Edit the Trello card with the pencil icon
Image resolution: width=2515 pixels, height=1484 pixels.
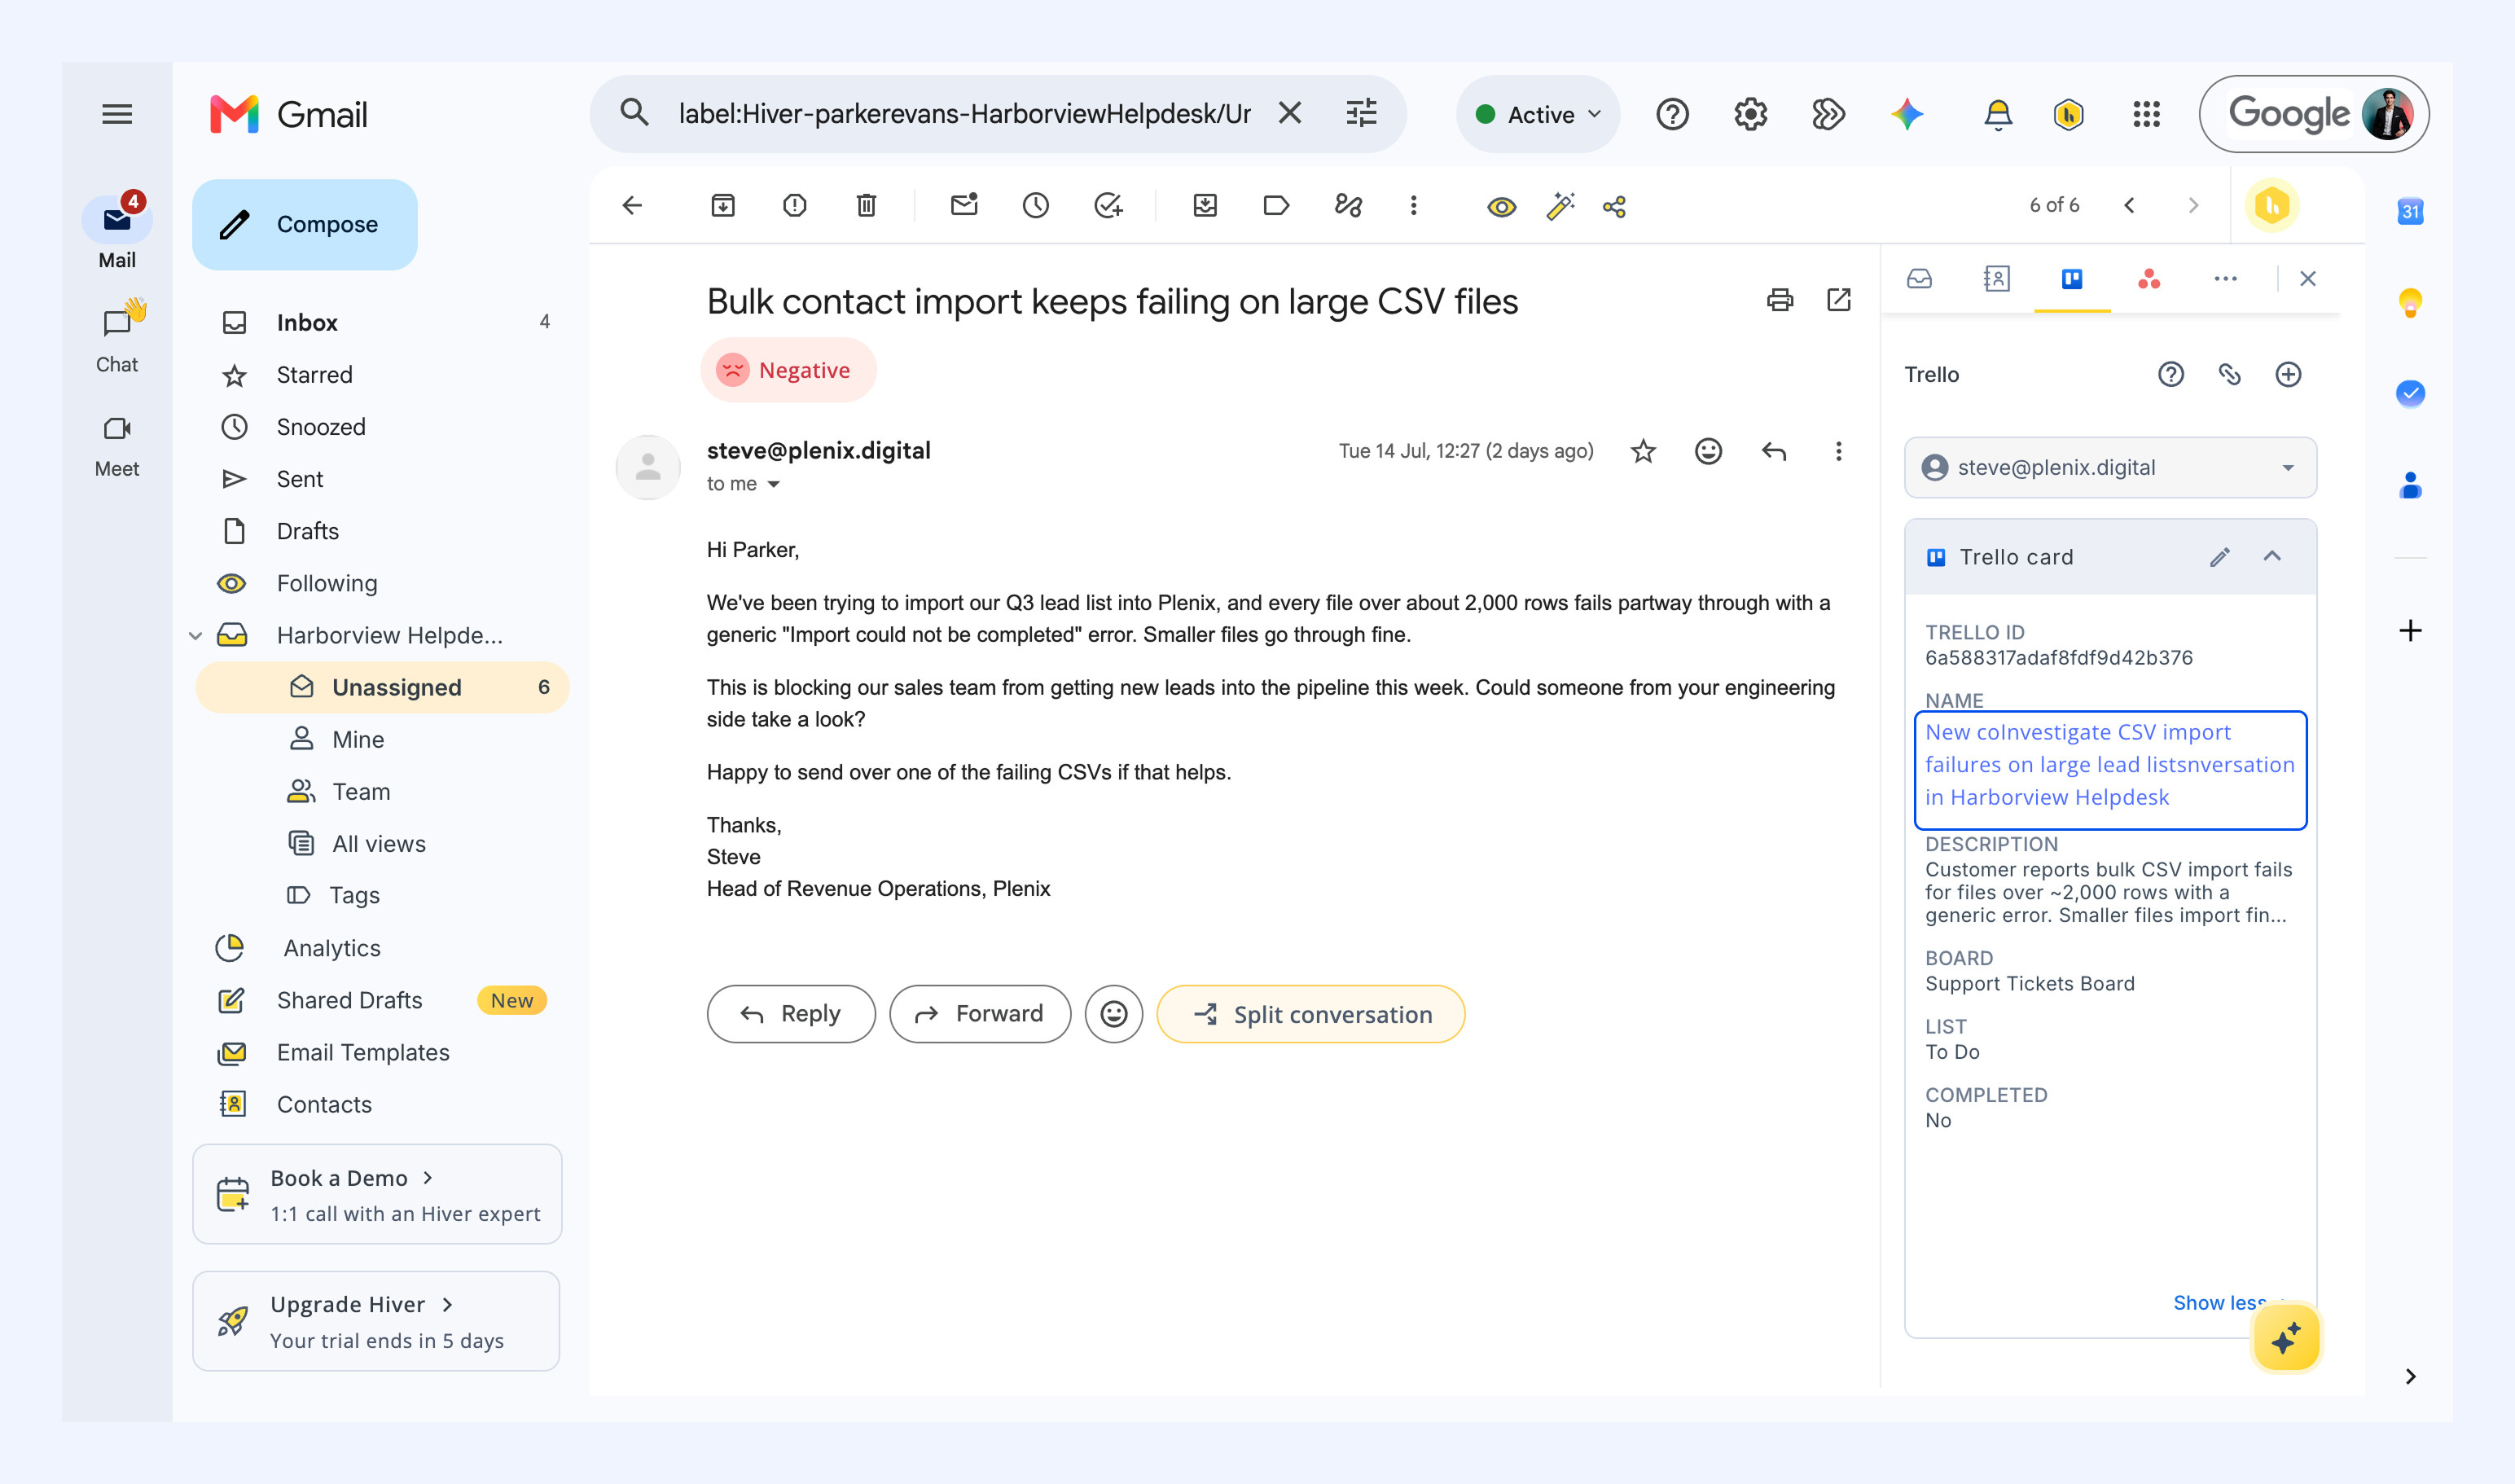tap(2220, 557)
